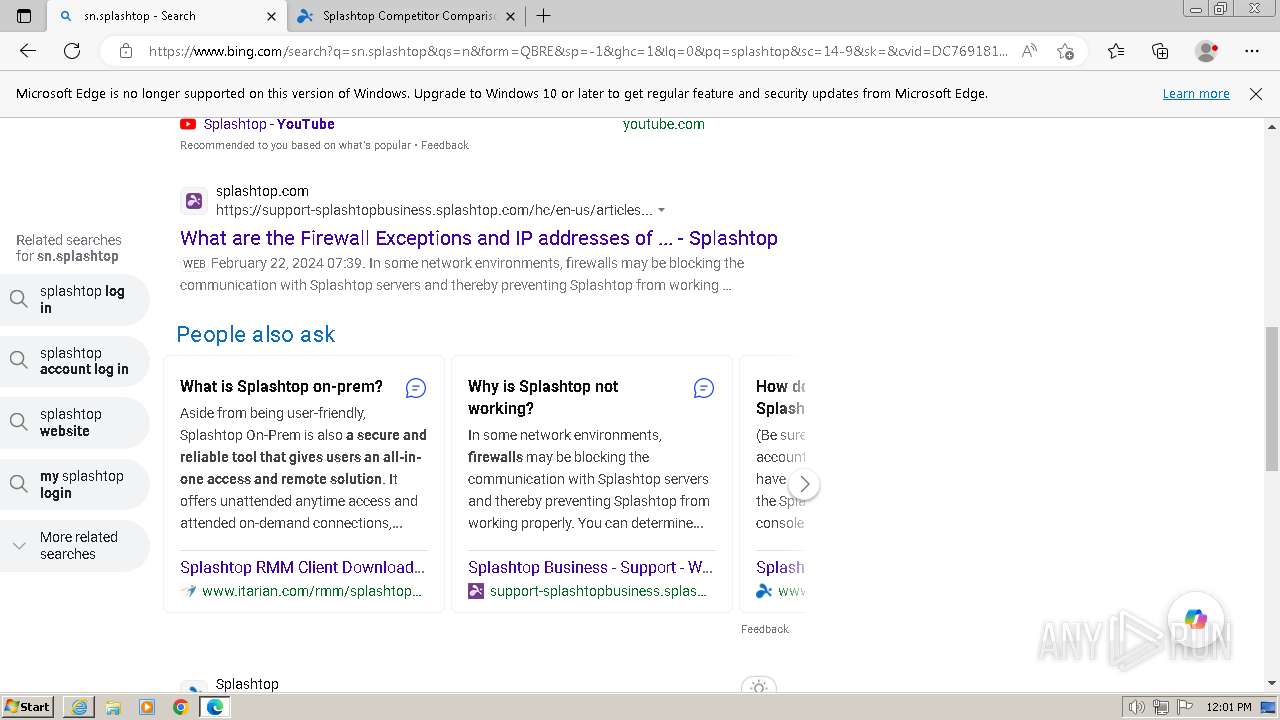Launch Google Chrome from taskbar
This screenshot has width=1280, height=720.
click(181, 707)
